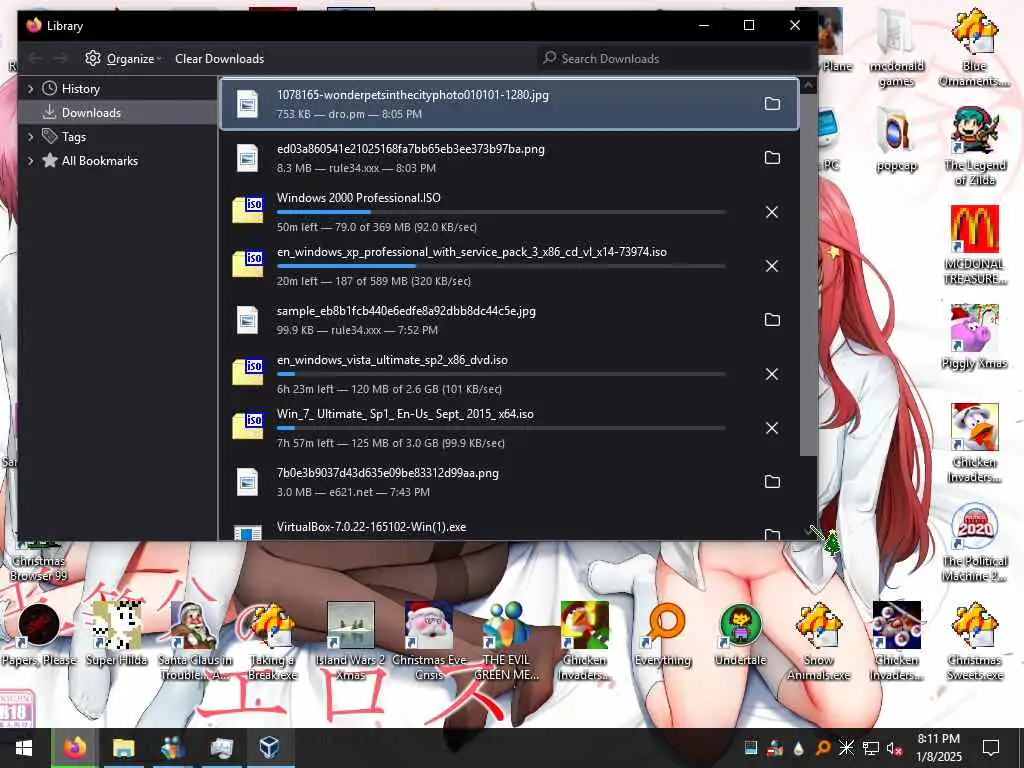This screenshot has width=1024, height=768.
Task: Click the scrollbar up arrow in downloads list
Action: [808, 86]
